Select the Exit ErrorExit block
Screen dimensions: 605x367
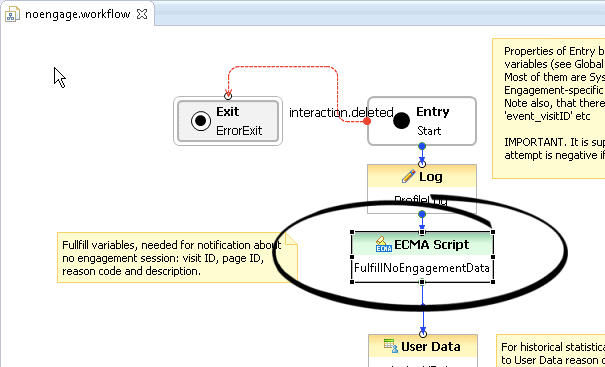click(228, 121)
